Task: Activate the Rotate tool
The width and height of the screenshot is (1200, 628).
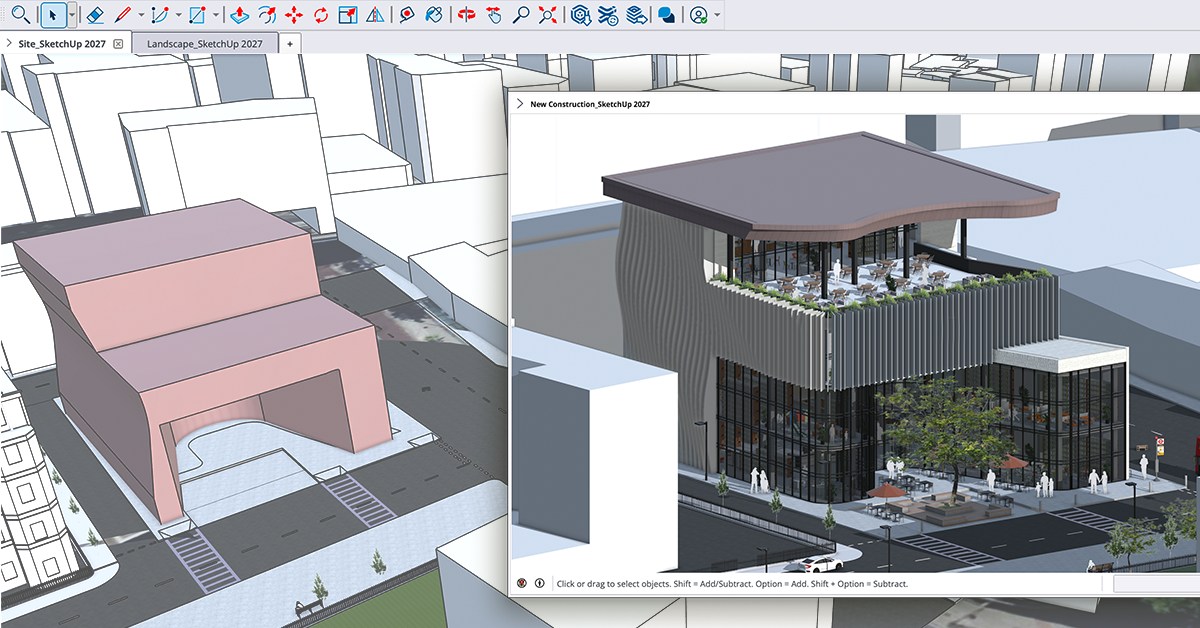Action: tap(321, 15)
